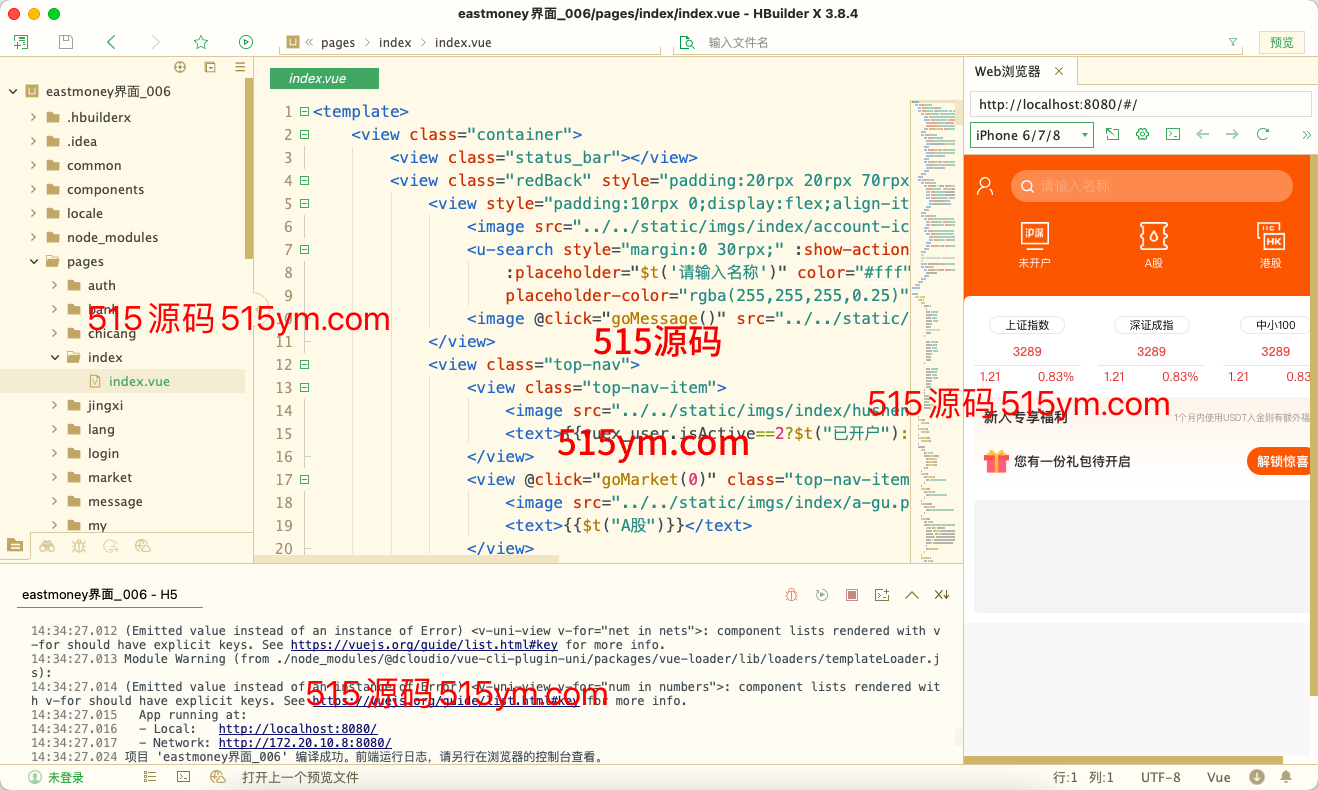Collapse the eastmoney界面_006 project root
1318x790 pixels.
coord(13,91)
